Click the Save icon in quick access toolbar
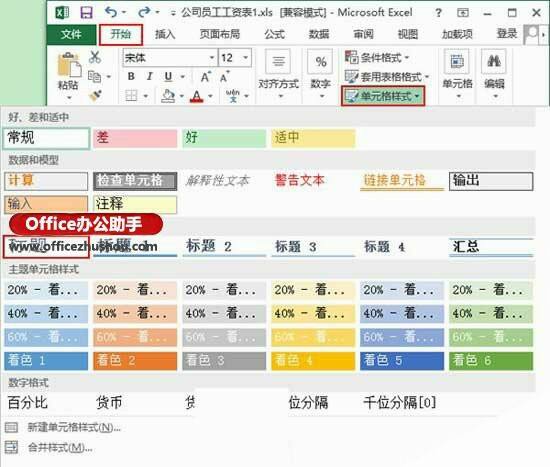The height and width of the screenshot is (467, 550). (86, 13)
